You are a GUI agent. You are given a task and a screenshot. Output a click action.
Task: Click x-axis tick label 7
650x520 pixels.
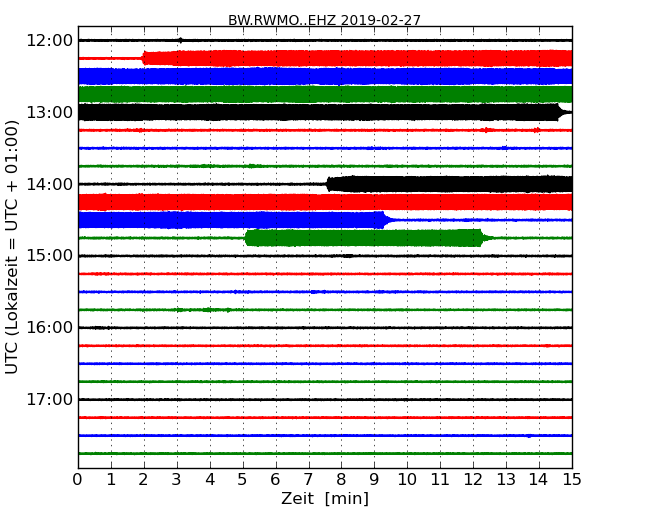point(308,480)
